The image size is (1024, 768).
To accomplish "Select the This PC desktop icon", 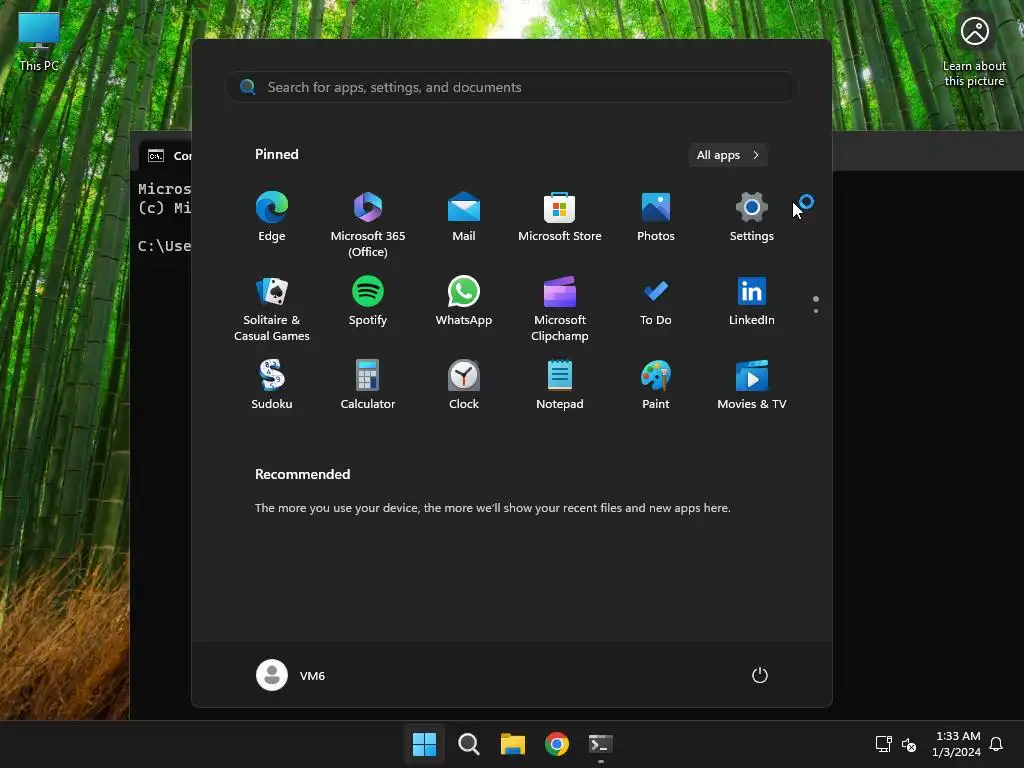I will 39,42.
